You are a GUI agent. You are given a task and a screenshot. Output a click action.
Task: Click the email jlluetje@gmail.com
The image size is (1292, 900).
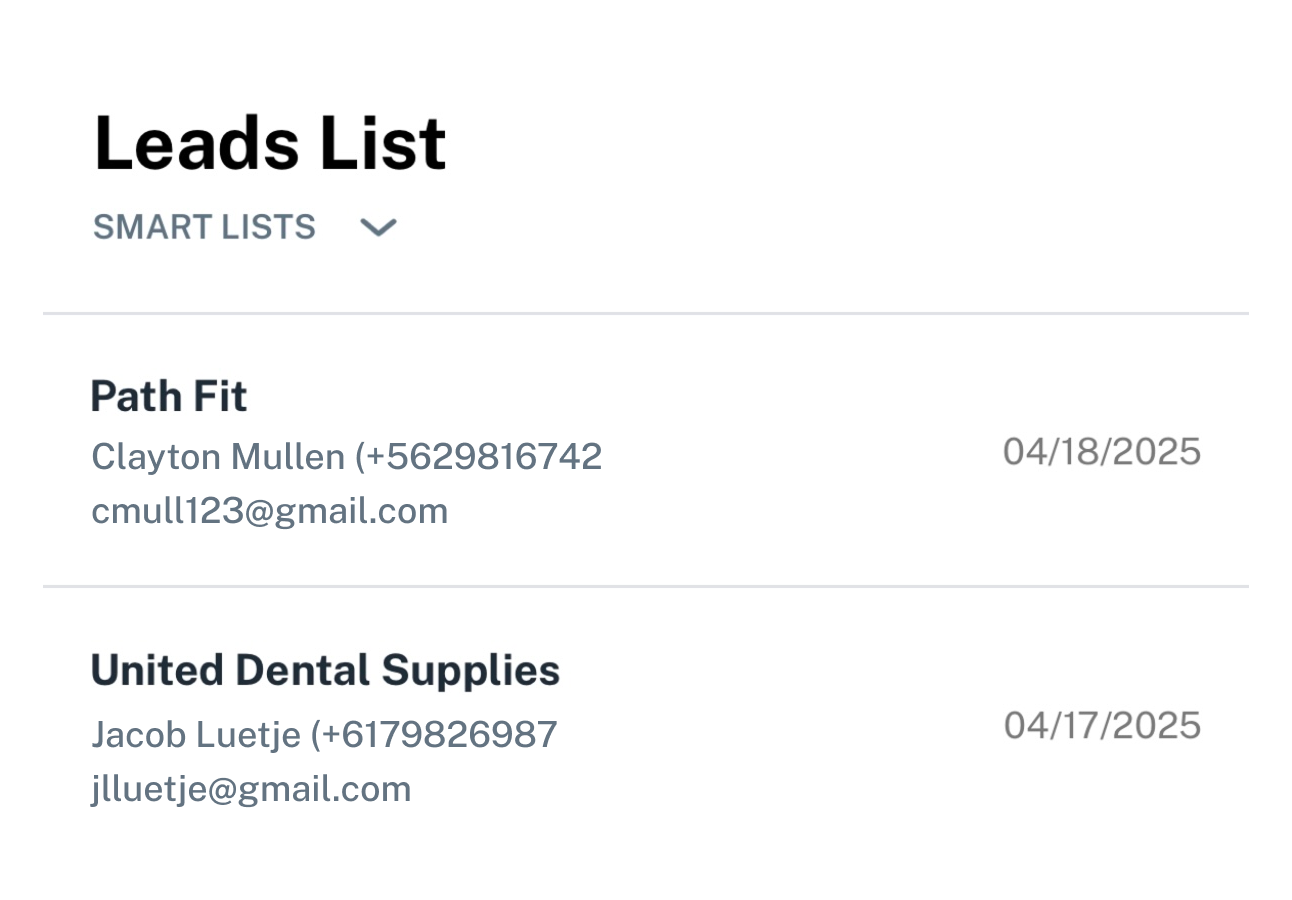coord(250,789)
